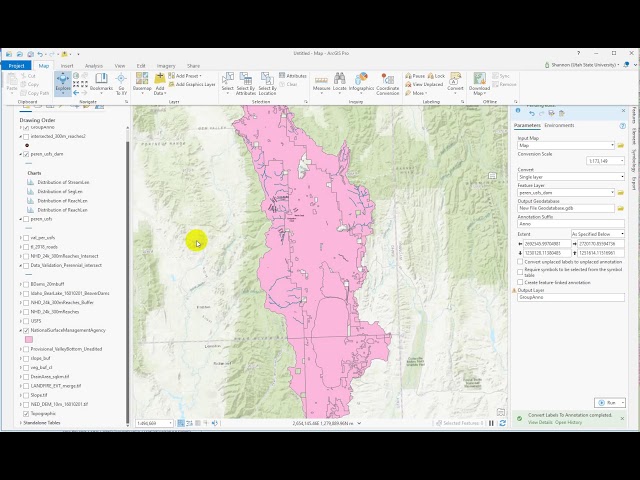Screen dimensions: 640x480
Task: Browse for Input Map folder icon
Action: tap(621, 145)
